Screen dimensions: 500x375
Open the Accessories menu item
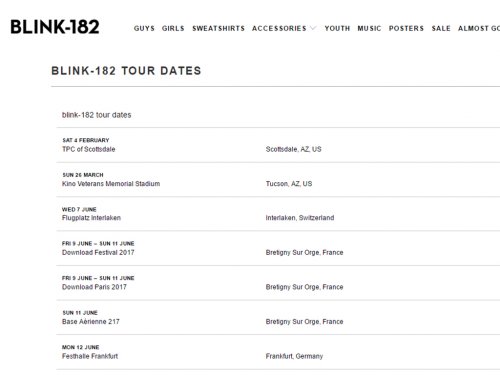(279, 28)
